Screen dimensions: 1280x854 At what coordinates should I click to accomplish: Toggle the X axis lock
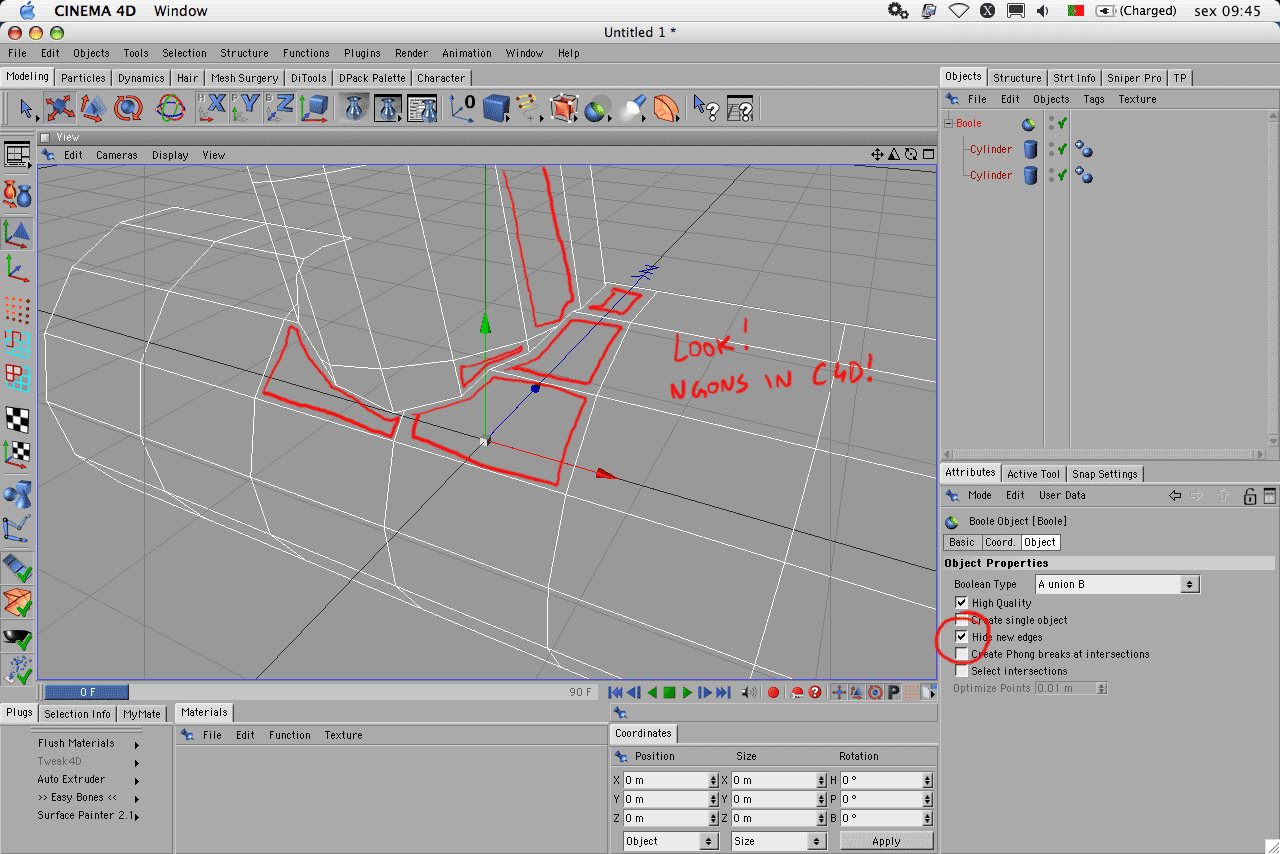212,108
